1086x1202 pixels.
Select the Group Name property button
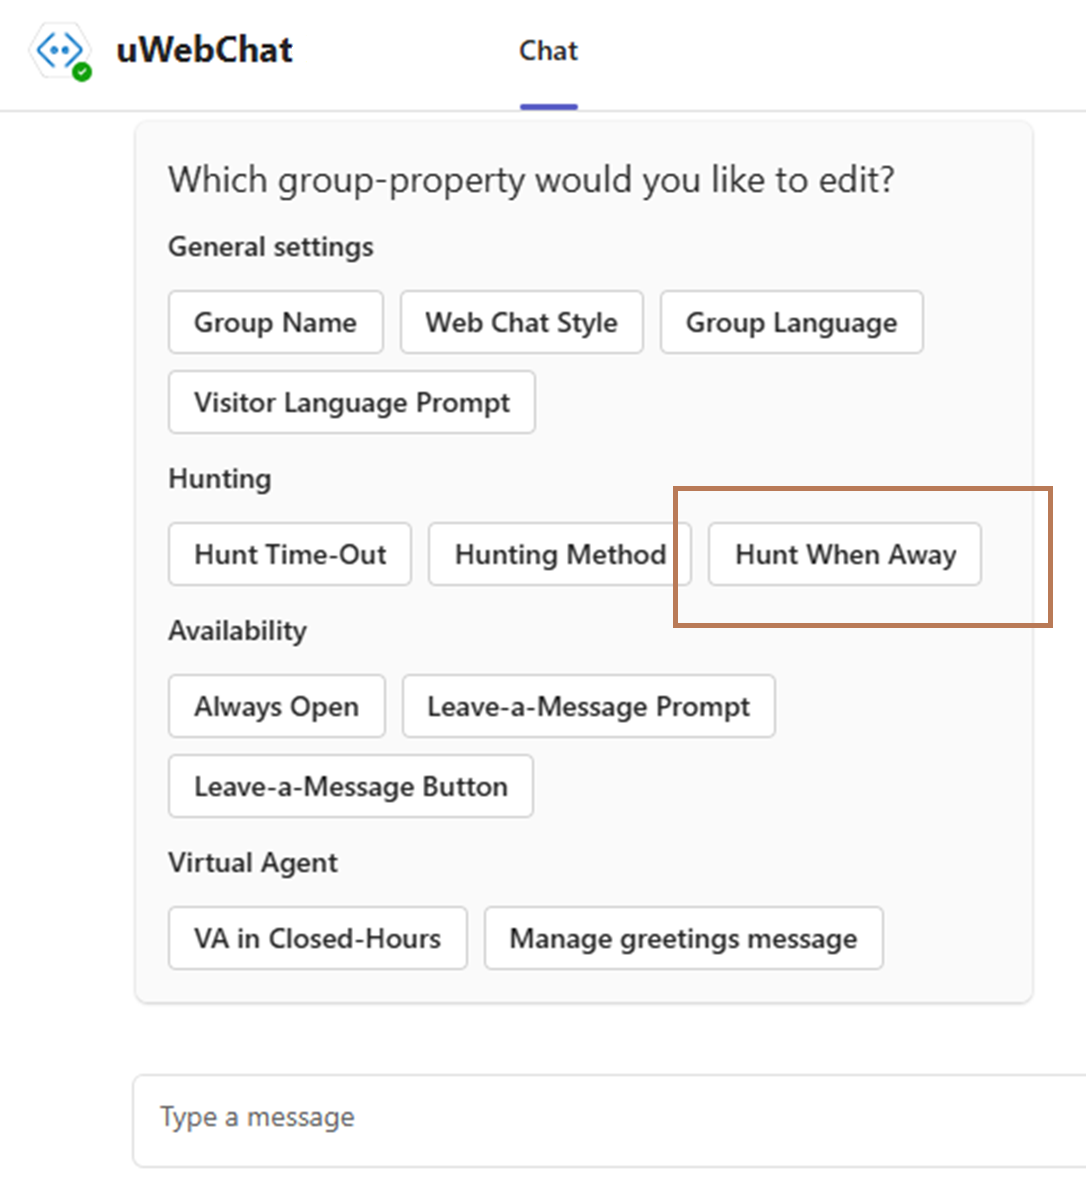[275, 322]
